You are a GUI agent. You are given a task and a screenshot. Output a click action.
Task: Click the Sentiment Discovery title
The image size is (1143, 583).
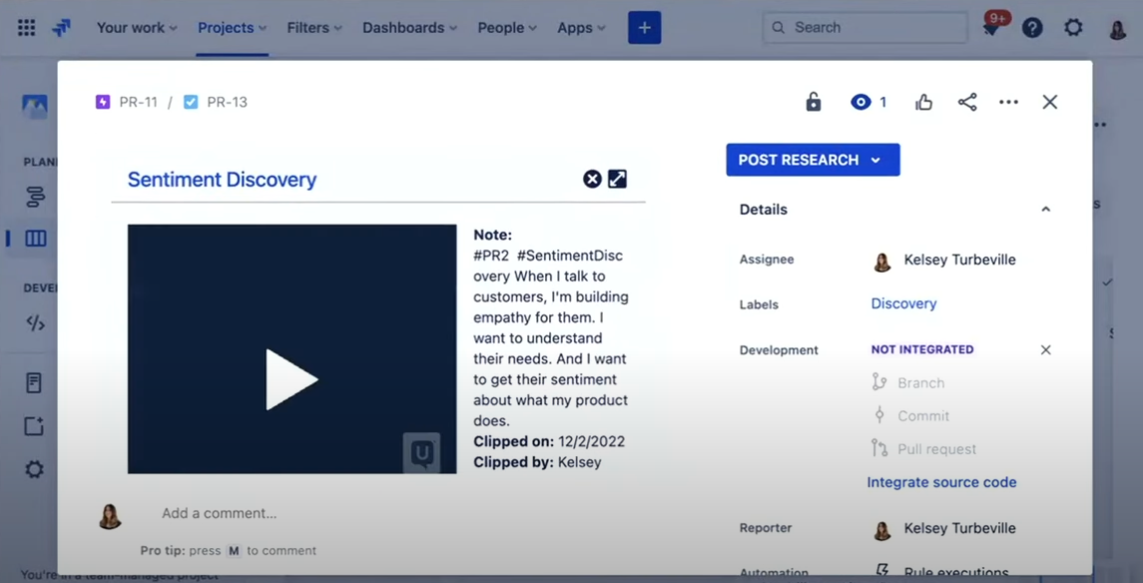pos(222,179)
